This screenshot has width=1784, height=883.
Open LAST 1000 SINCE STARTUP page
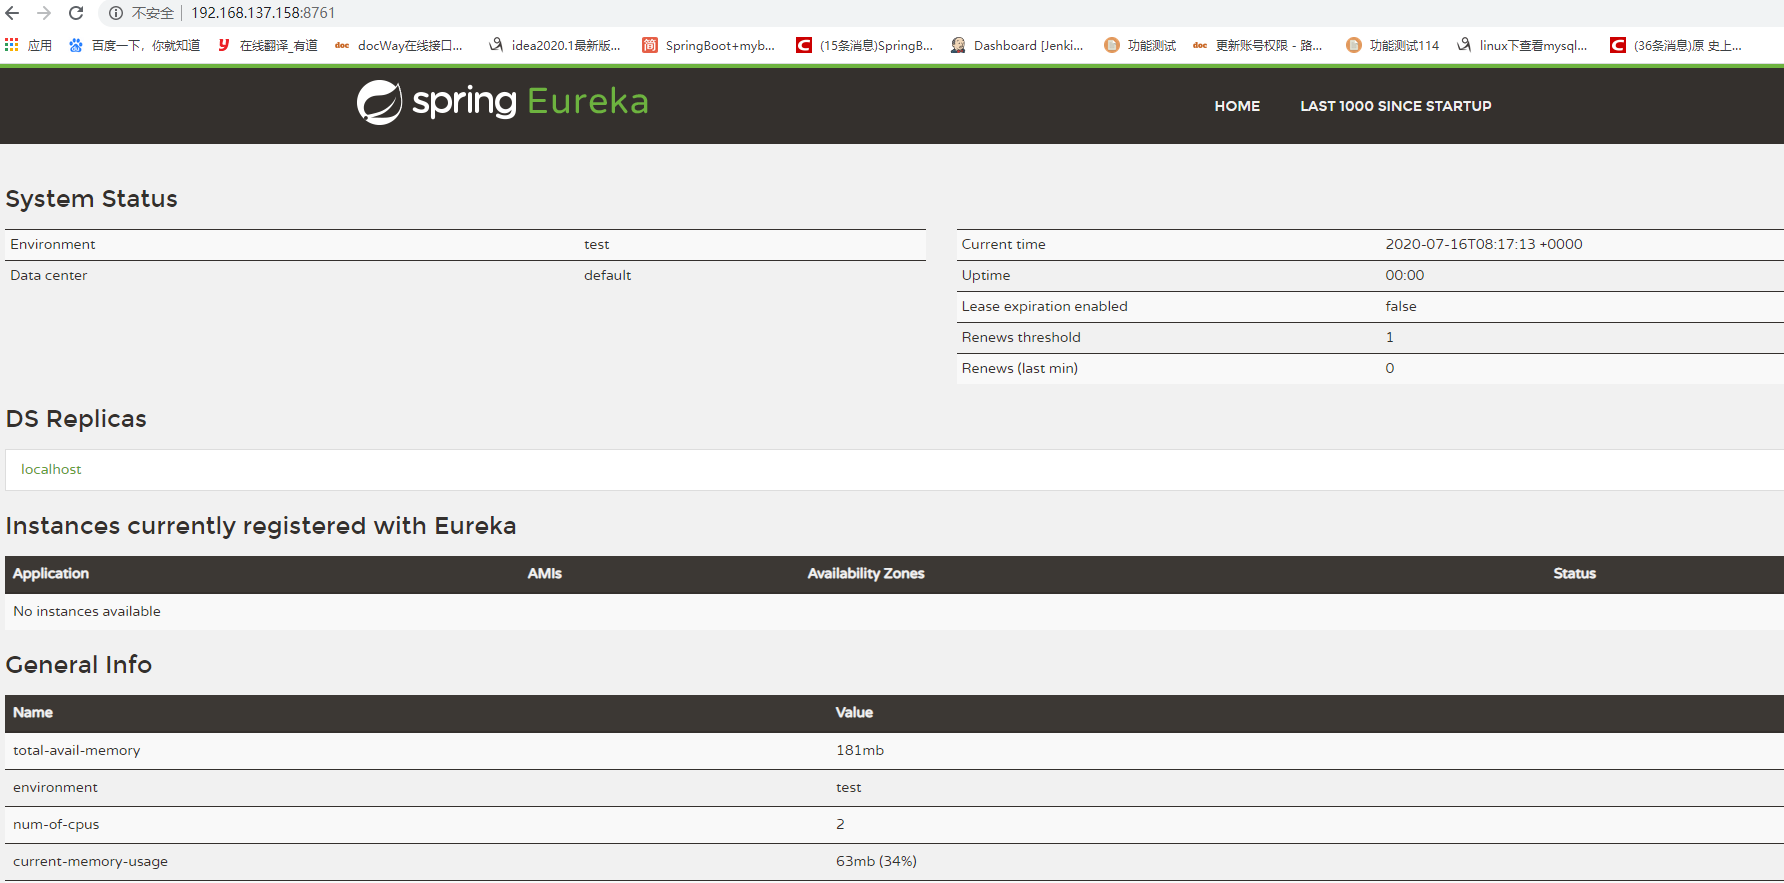coord(1395,106)
